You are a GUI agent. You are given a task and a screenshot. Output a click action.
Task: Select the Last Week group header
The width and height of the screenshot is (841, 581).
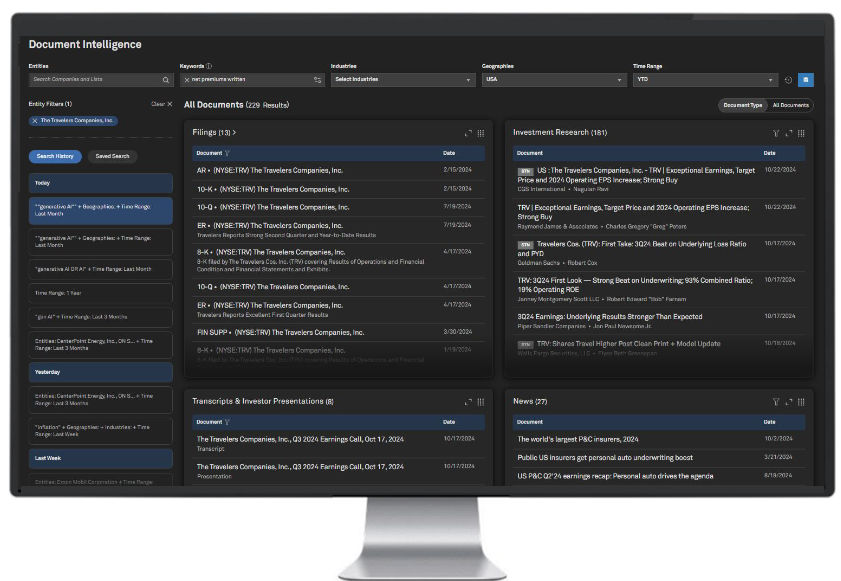pyautogui.click(x=100, y=459)
